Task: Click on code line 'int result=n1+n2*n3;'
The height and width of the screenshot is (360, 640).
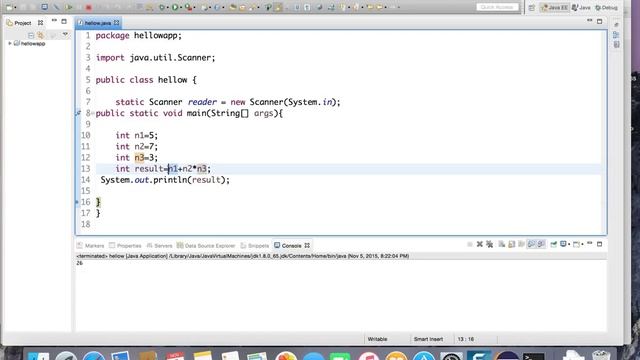Action: [x=163, y=169]
